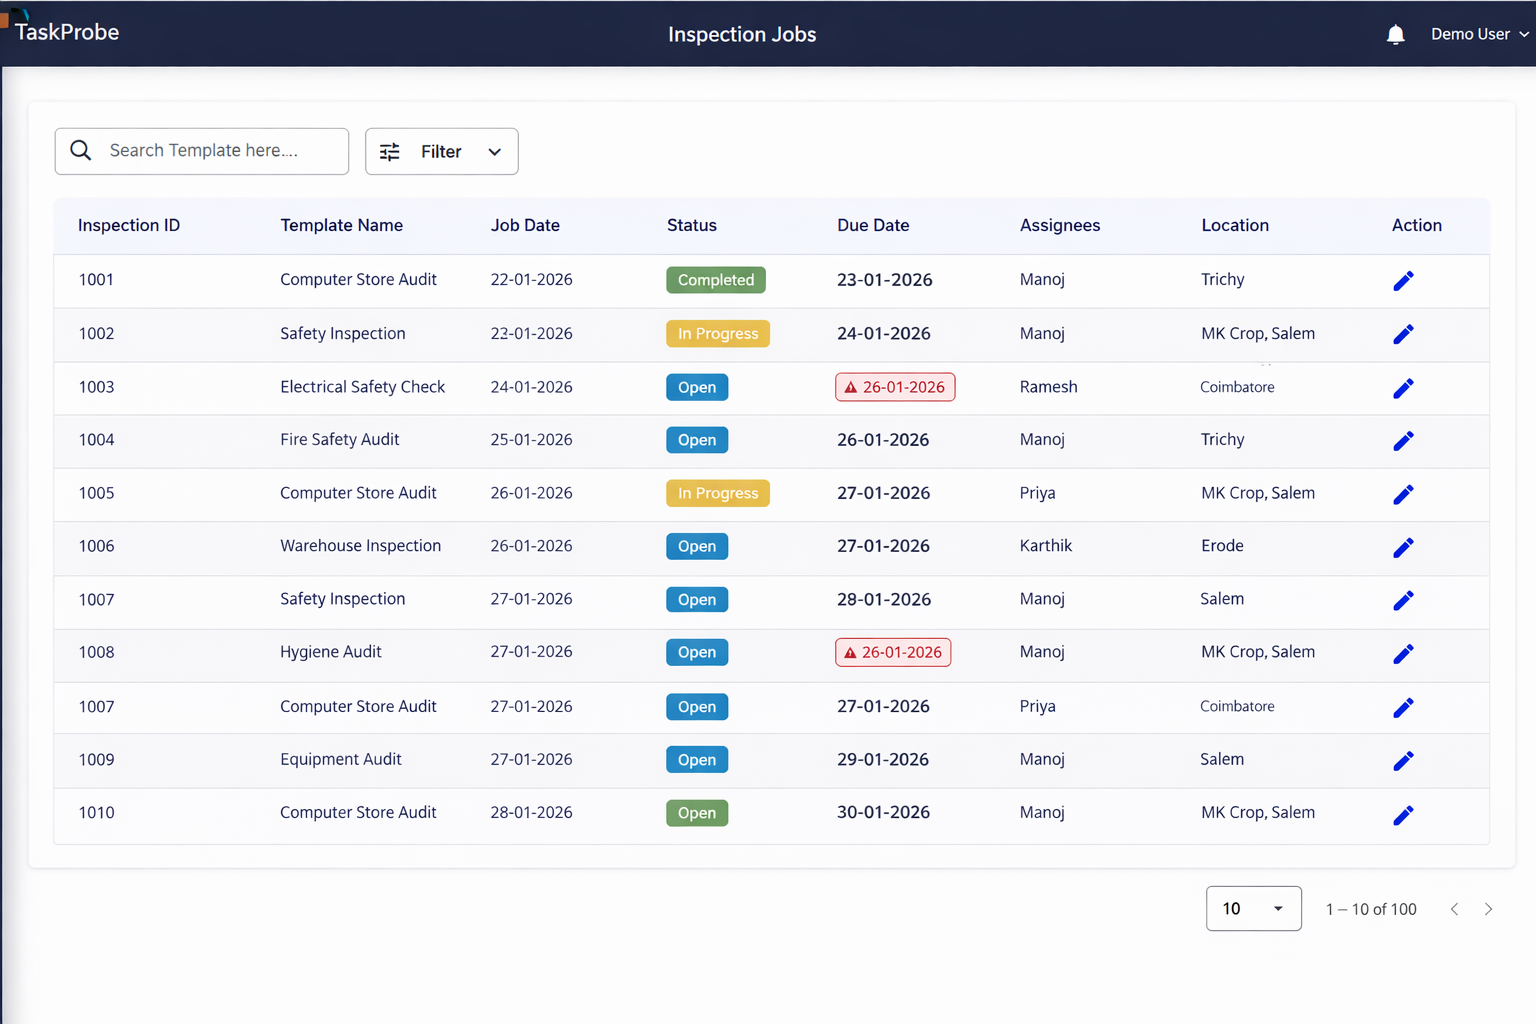Click the Status column header
1536x1024 pixels.
pyautogui.click(x=691, y=226)
